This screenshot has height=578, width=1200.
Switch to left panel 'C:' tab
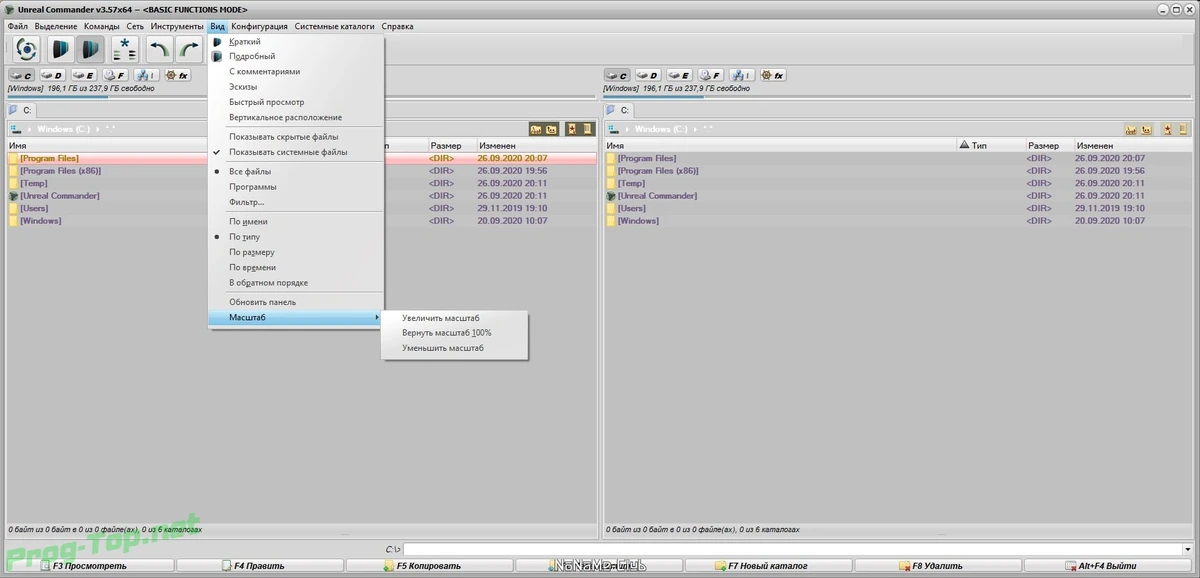(23, 110)
